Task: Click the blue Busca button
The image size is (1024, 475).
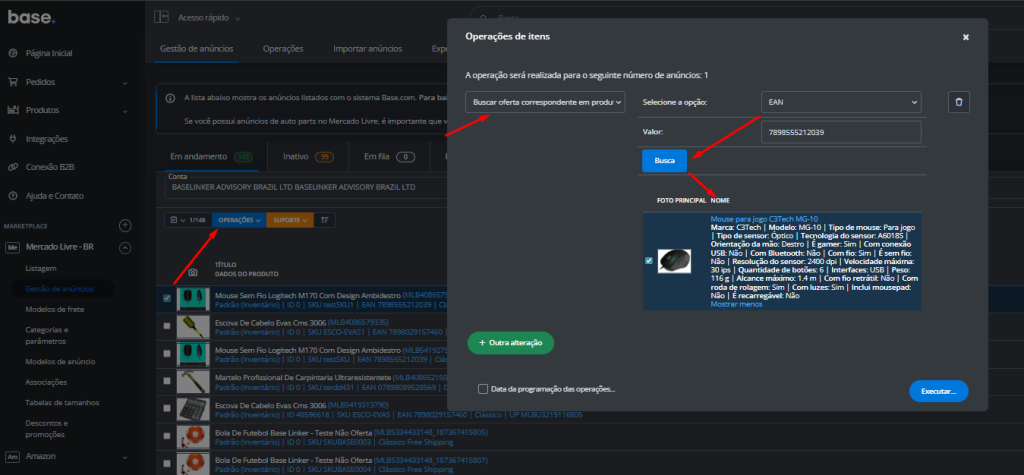Action: click(x=664, y=160)
